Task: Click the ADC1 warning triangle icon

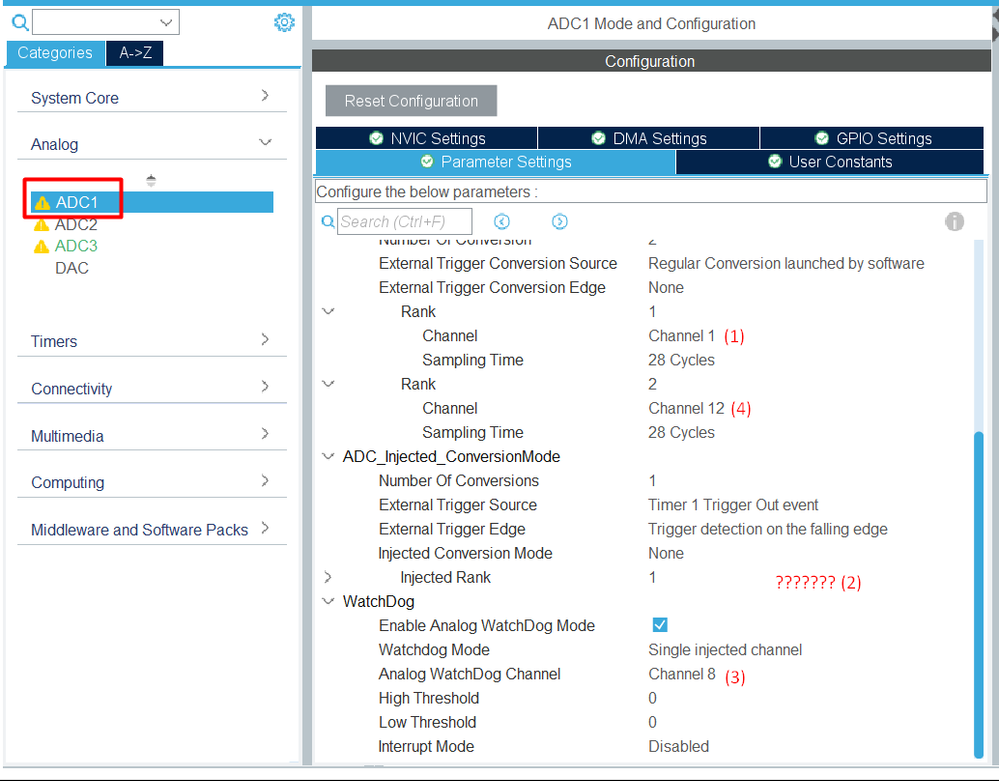Action: 42,203
